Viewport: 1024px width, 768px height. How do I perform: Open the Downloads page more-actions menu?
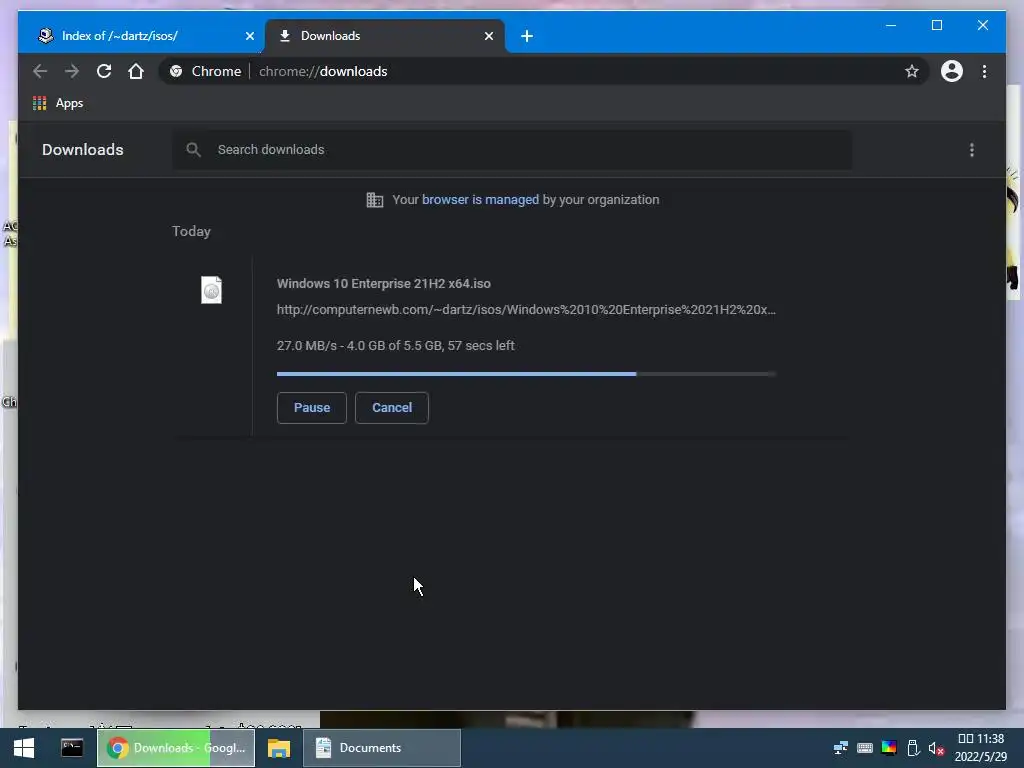[972, 150]
